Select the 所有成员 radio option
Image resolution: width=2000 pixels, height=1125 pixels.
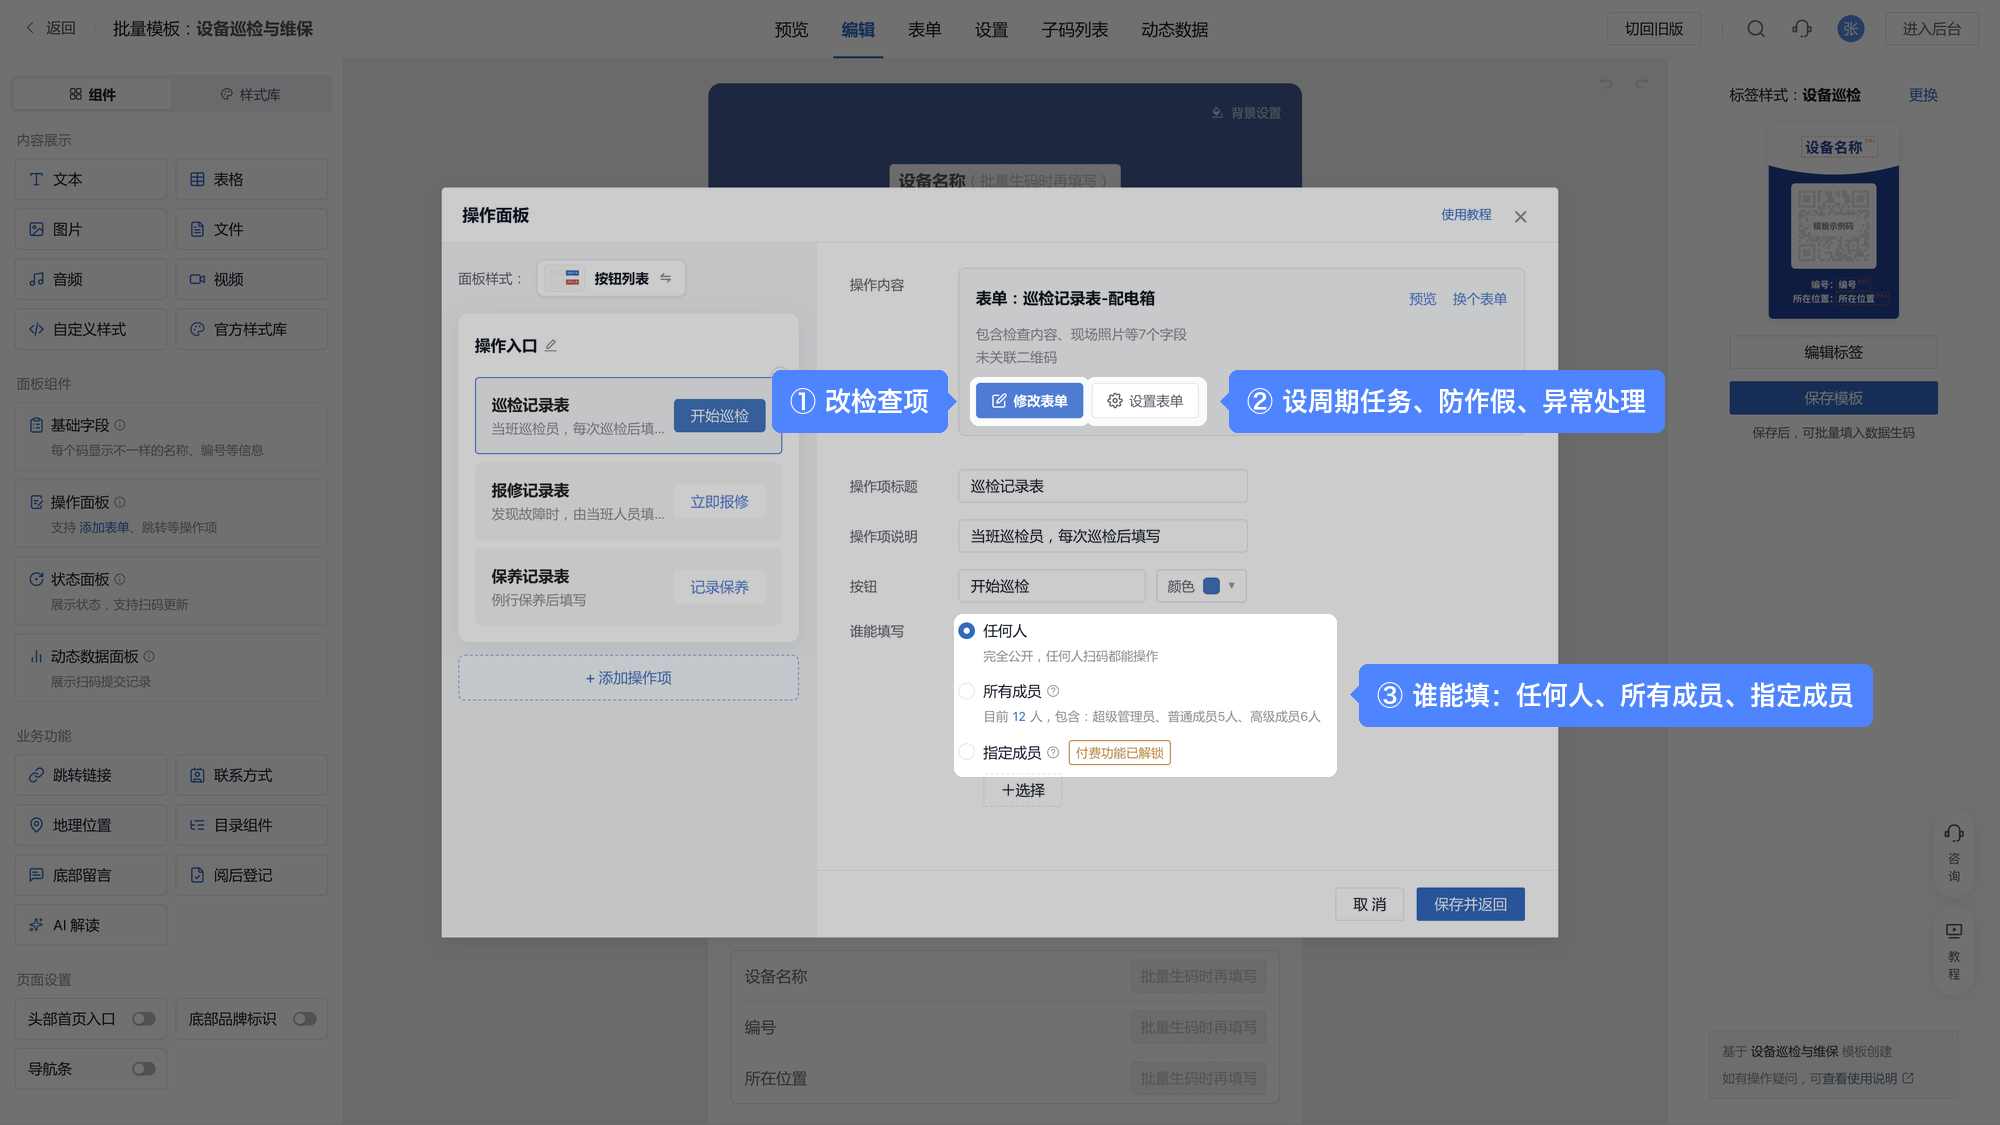tap(966, 691)
